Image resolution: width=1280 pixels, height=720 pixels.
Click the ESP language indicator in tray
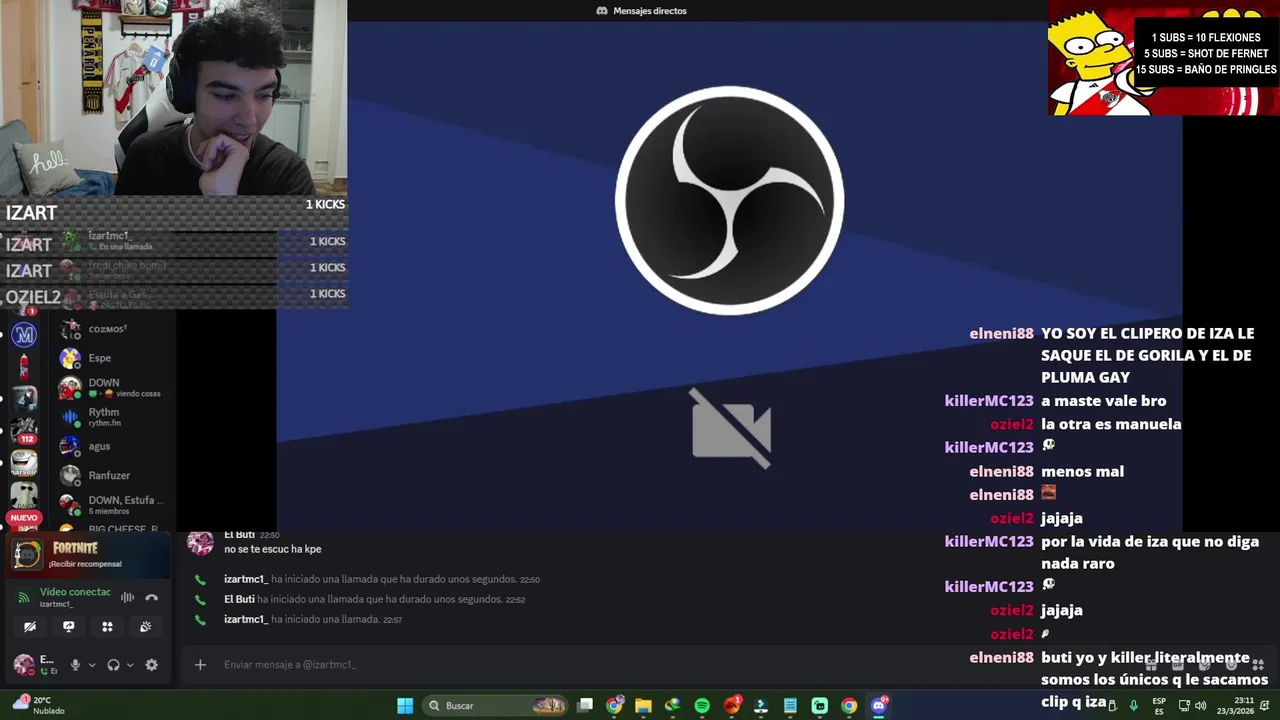coord(1159,706)
